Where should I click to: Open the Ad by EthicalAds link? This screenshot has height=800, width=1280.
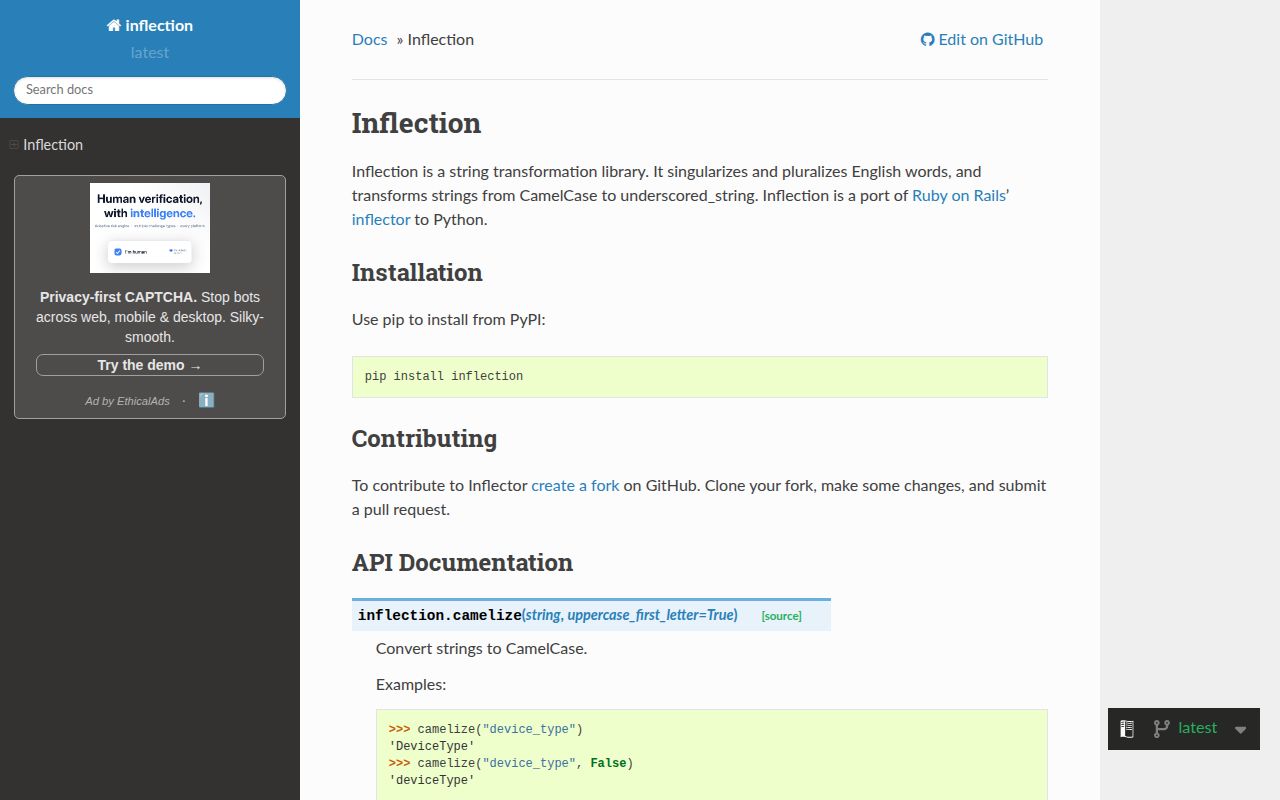tap(127, 401)
